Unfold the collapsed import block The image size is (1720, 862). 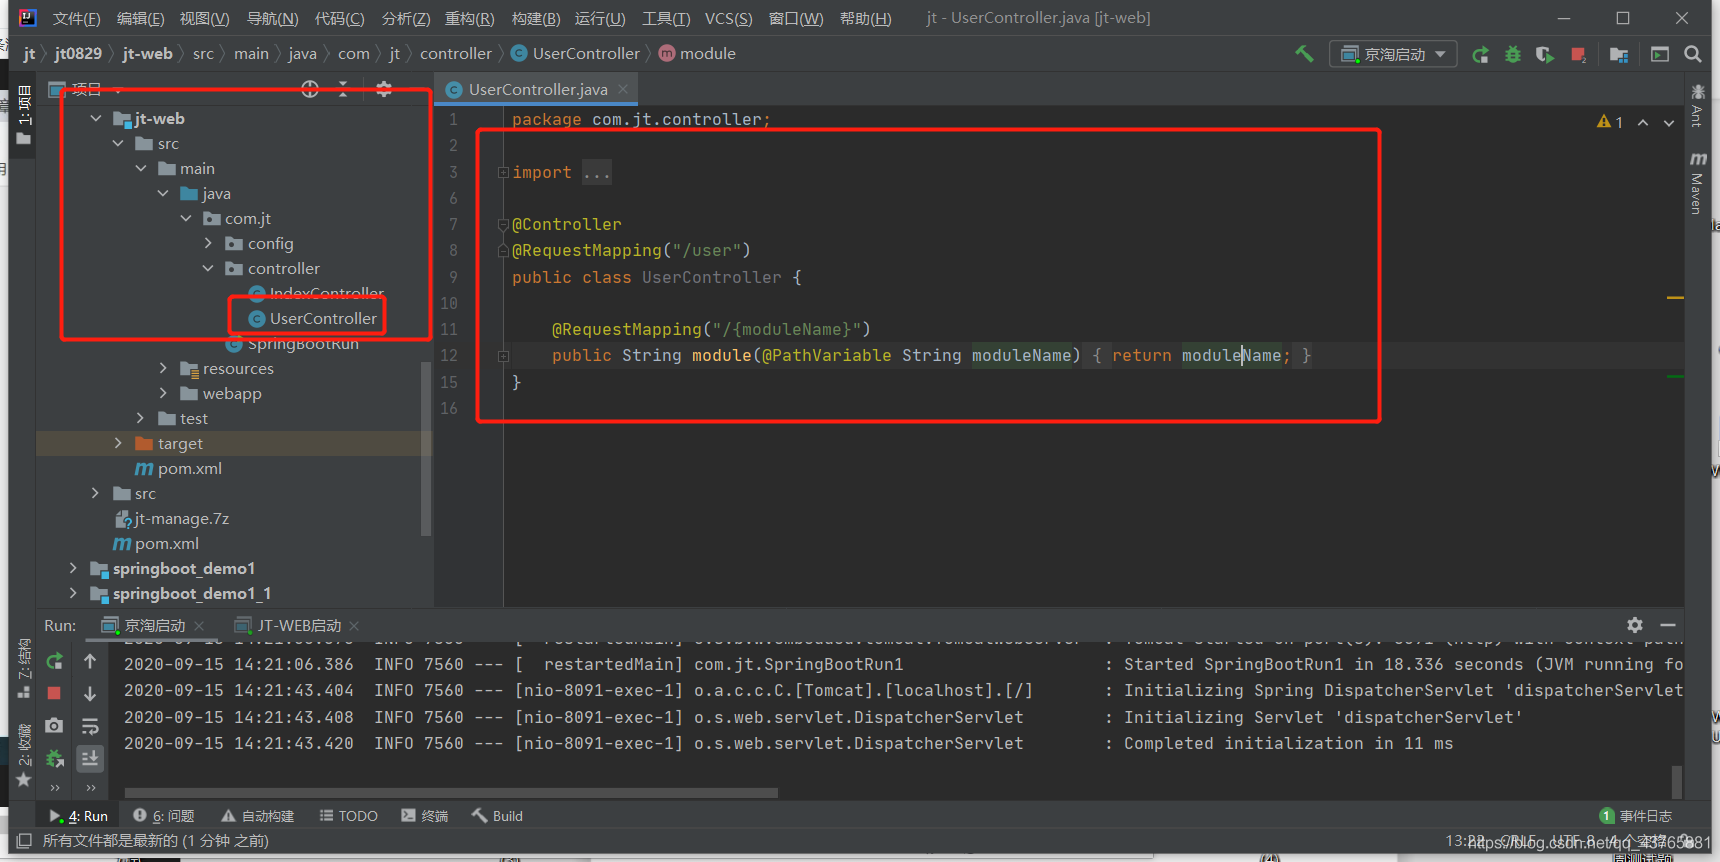[x=503, y=172]
